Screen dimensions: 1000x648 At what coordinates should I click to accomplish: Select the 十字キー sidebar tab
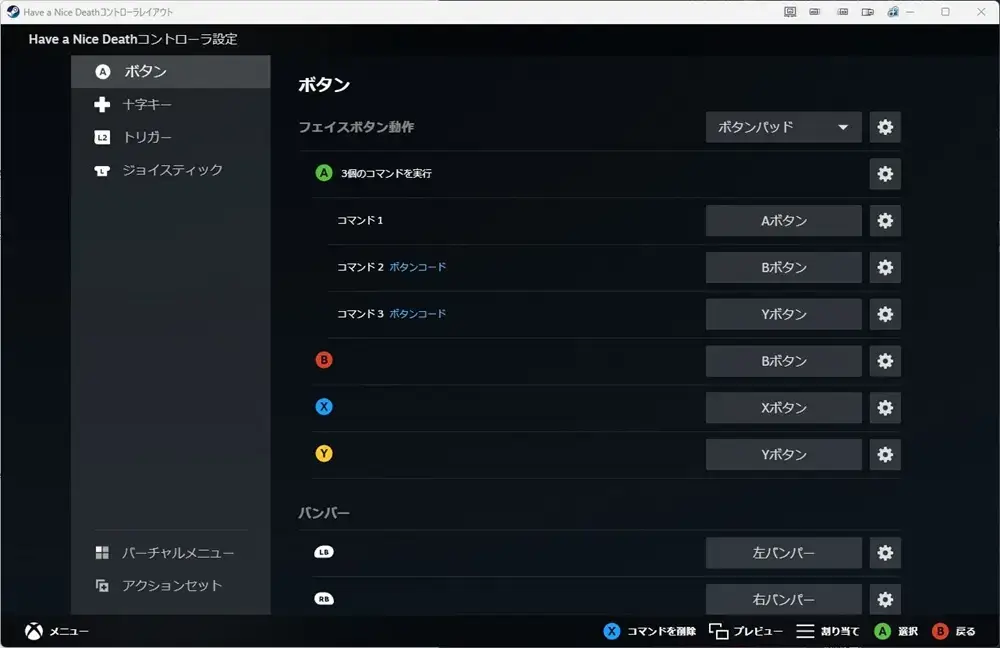click(x=170, y=104)
